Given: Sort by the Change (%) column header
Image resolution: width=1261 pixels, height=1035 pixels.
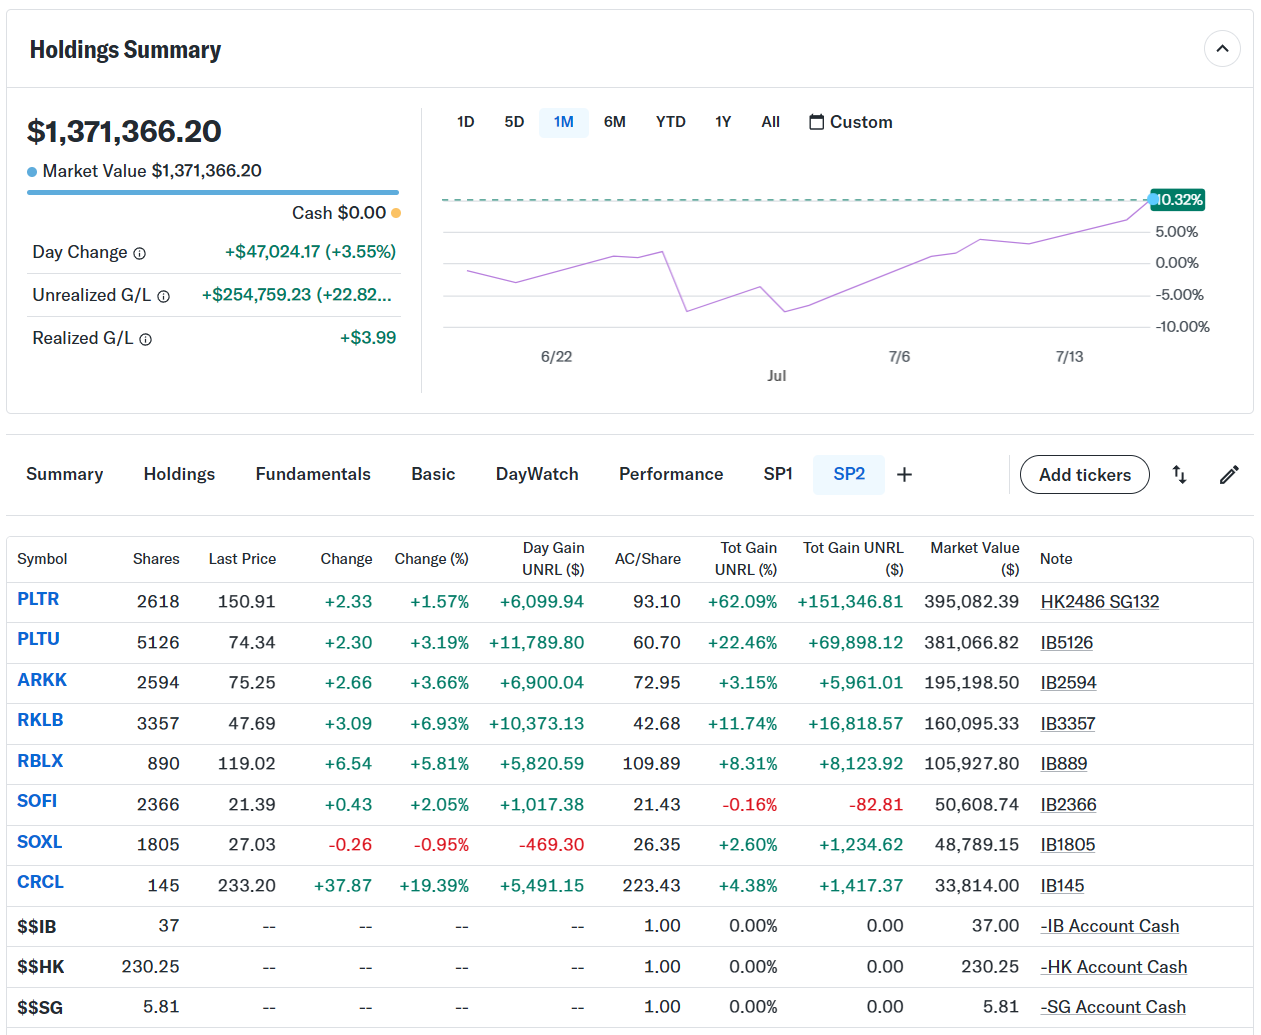Looking at the screenshot, I should click(431, 559).
